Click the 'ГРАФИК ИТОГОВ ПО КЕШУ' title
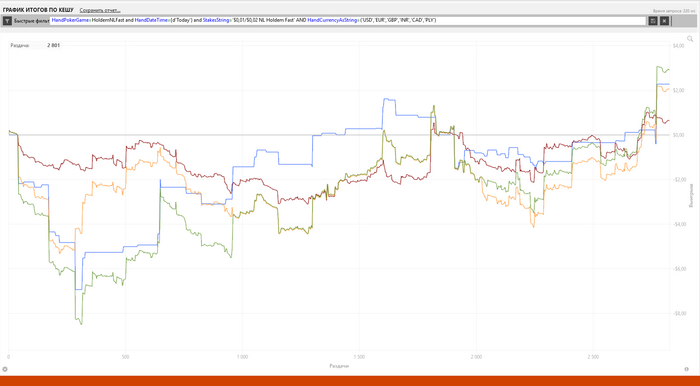700x386 pixels. point(38,10)
